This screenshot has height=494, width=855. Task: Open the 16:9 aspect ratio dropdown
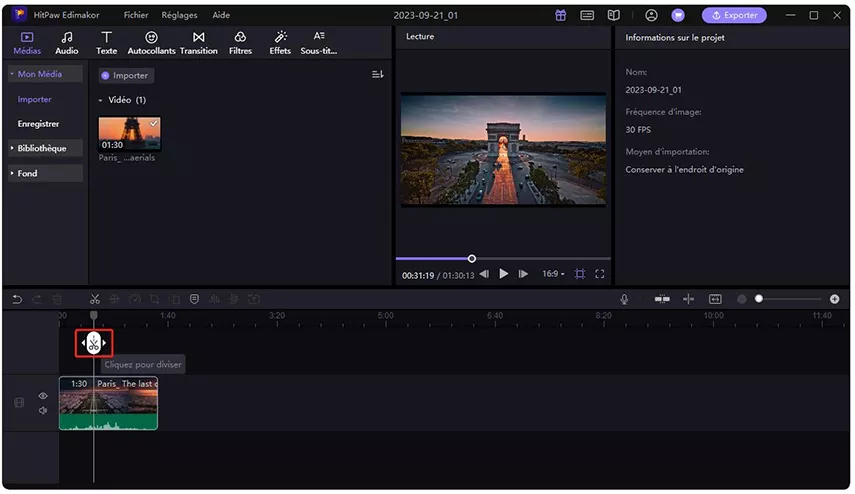click(x=553, y=274)
